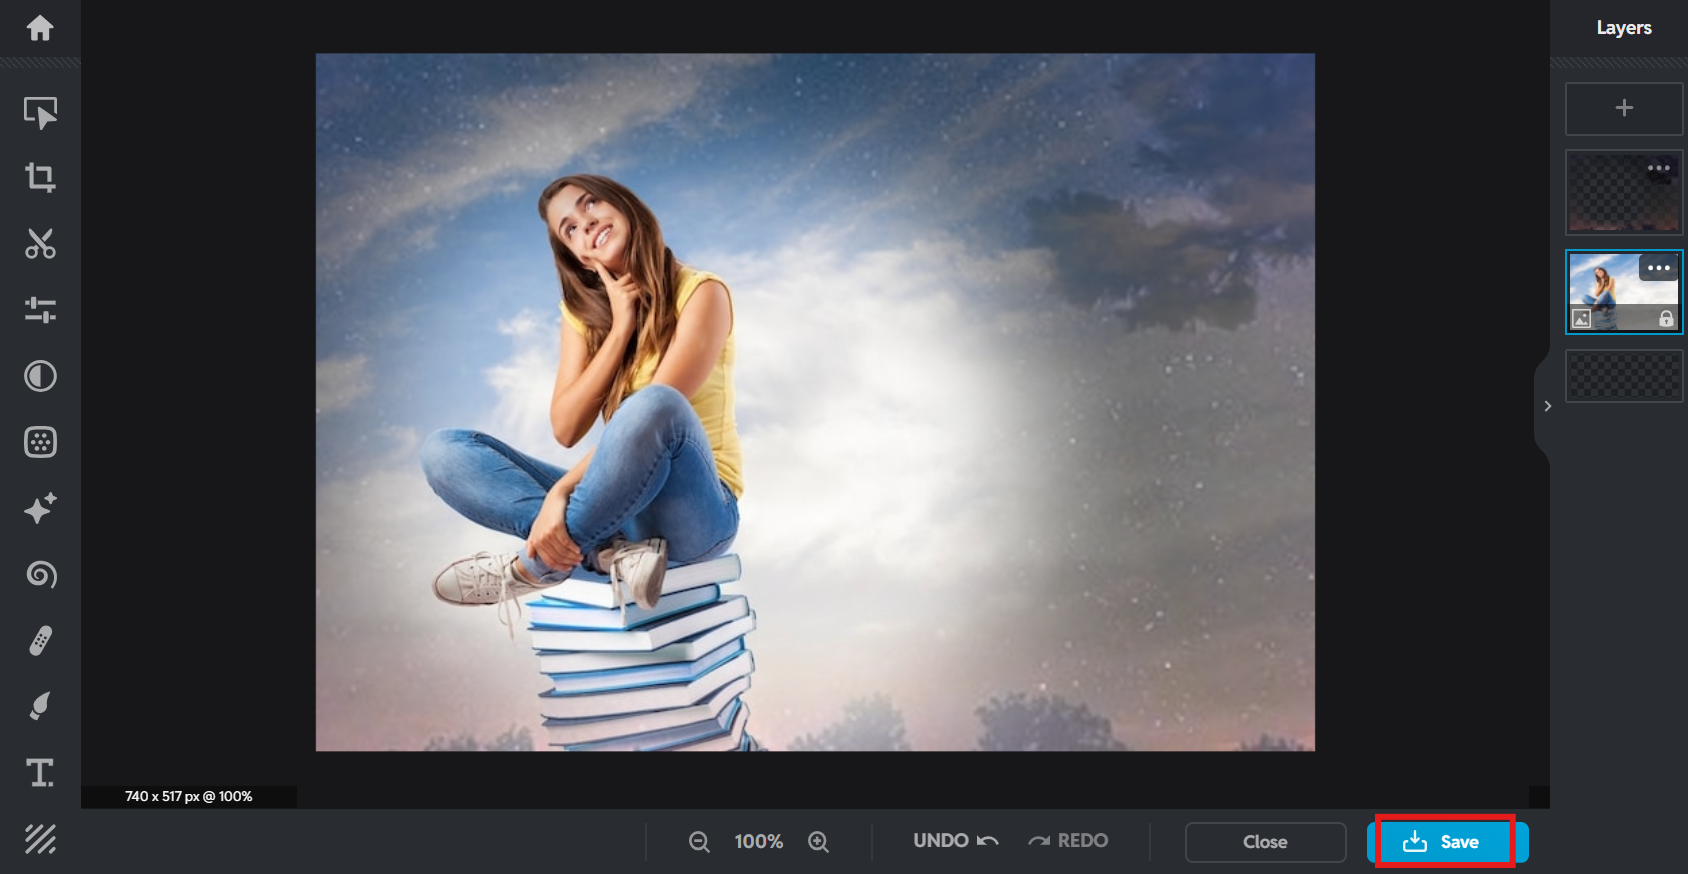Image resolution: width=1688 pixels, height=874 pixels.
Task: Redo the undone edit
Action: [x=1068, y=841]
